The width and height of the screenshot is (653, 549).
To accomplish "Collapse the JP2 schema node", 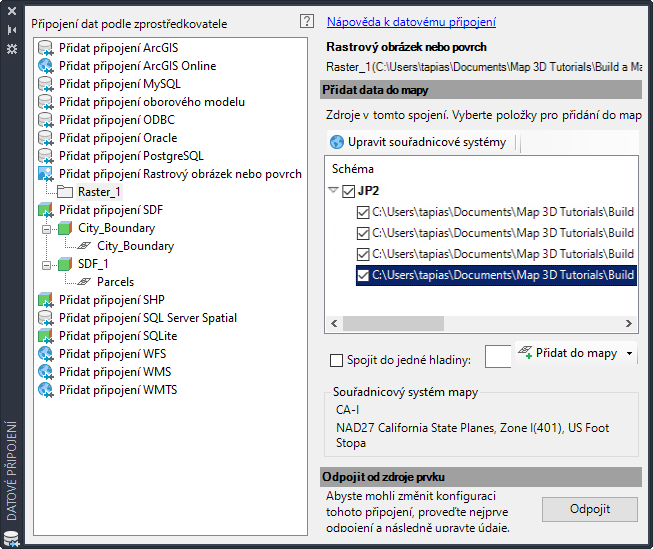I will tap(333, 191).
